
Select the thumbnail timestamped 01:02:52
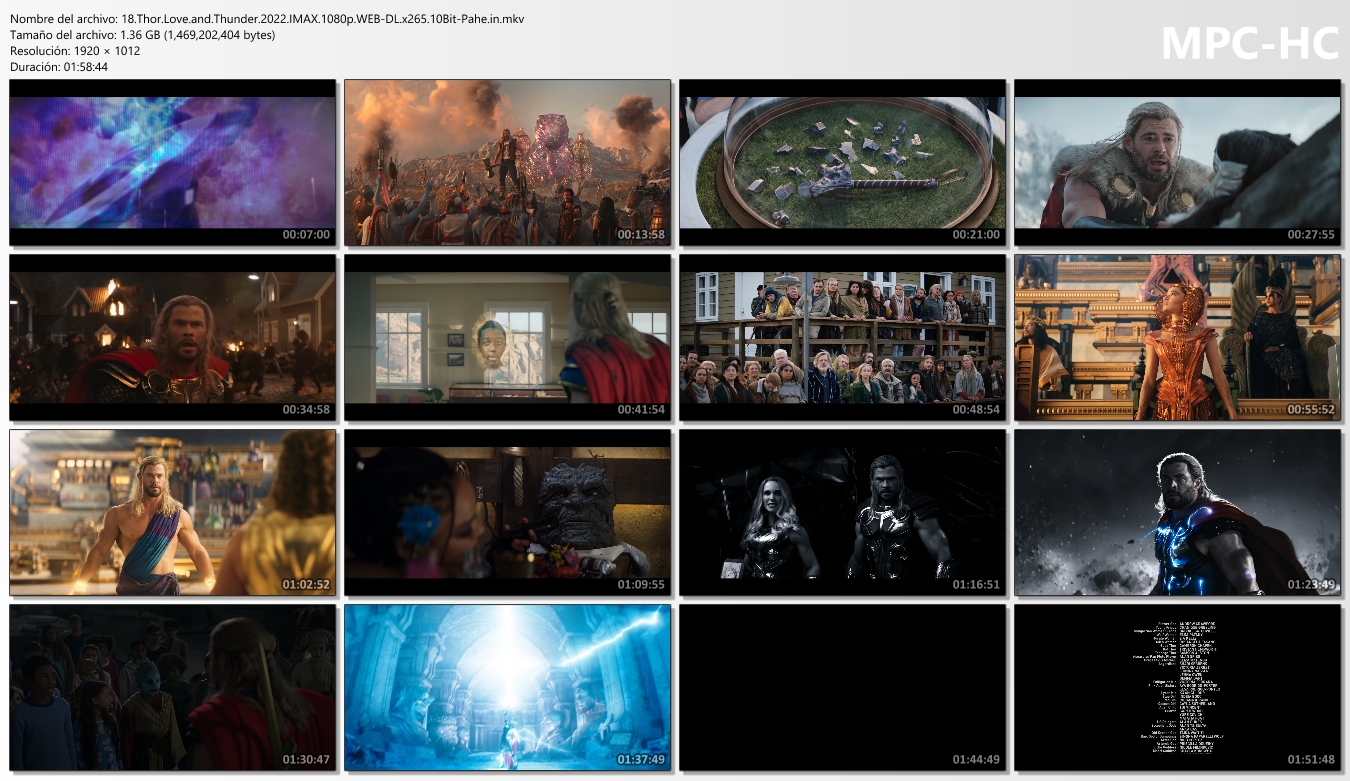point(172,513)
